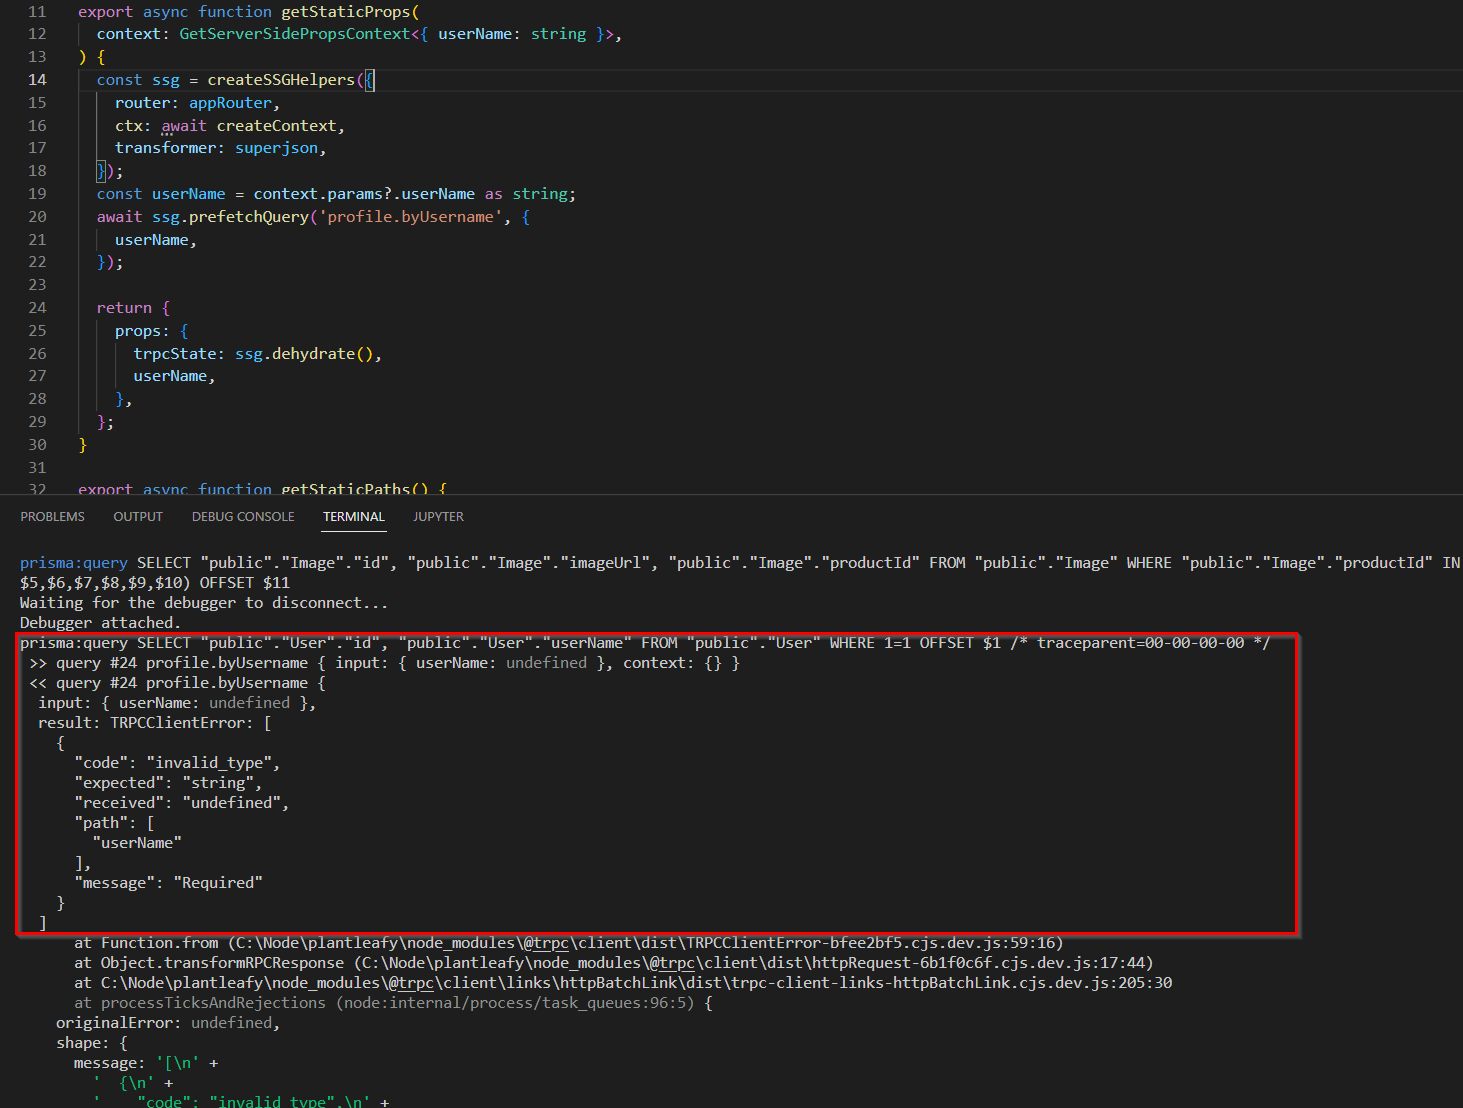Click "Waiting for the debugger to disconnect..." line
This screenshot has height=1108, width=1463.
[204, 603]
